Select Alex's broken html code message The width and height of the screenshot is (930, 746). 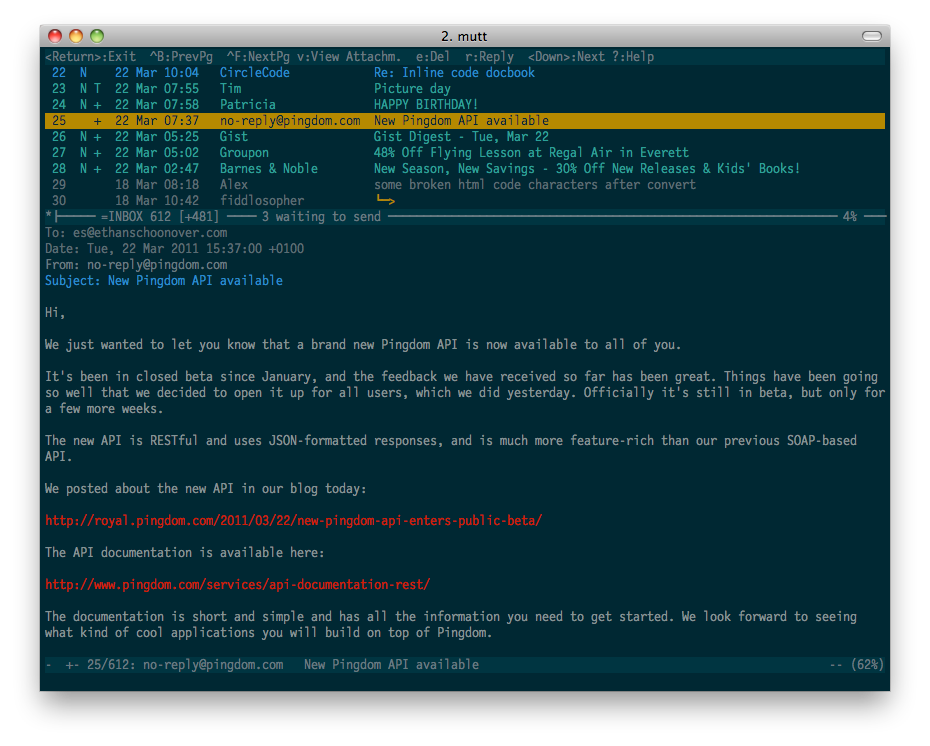(x=534, y=185)
